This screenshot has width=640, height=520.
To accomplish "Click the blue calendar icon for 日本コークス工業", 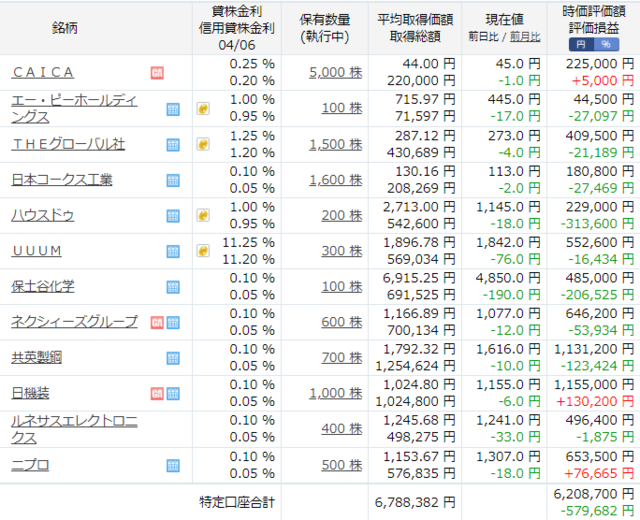I will pos(173,181).
